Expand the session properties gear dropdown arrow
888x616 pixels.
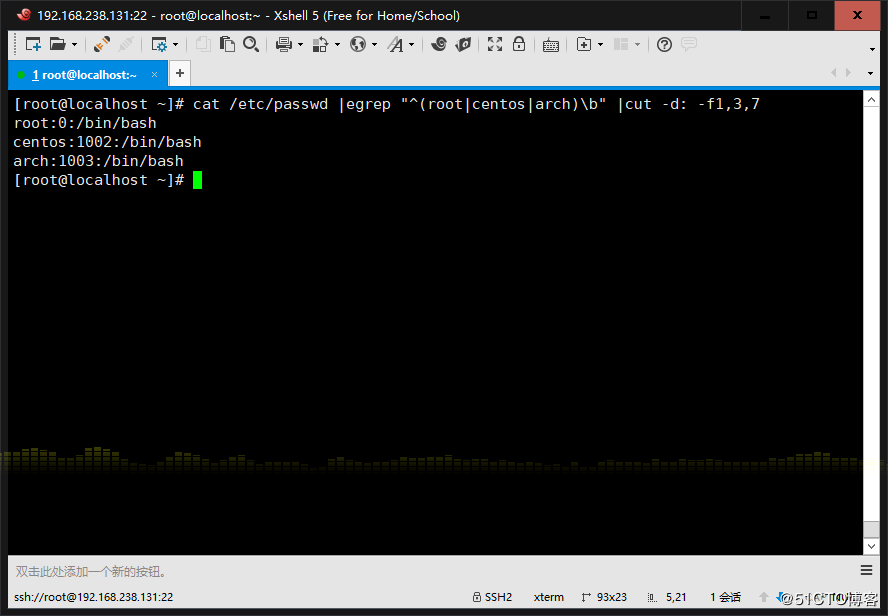pos(176,45)
